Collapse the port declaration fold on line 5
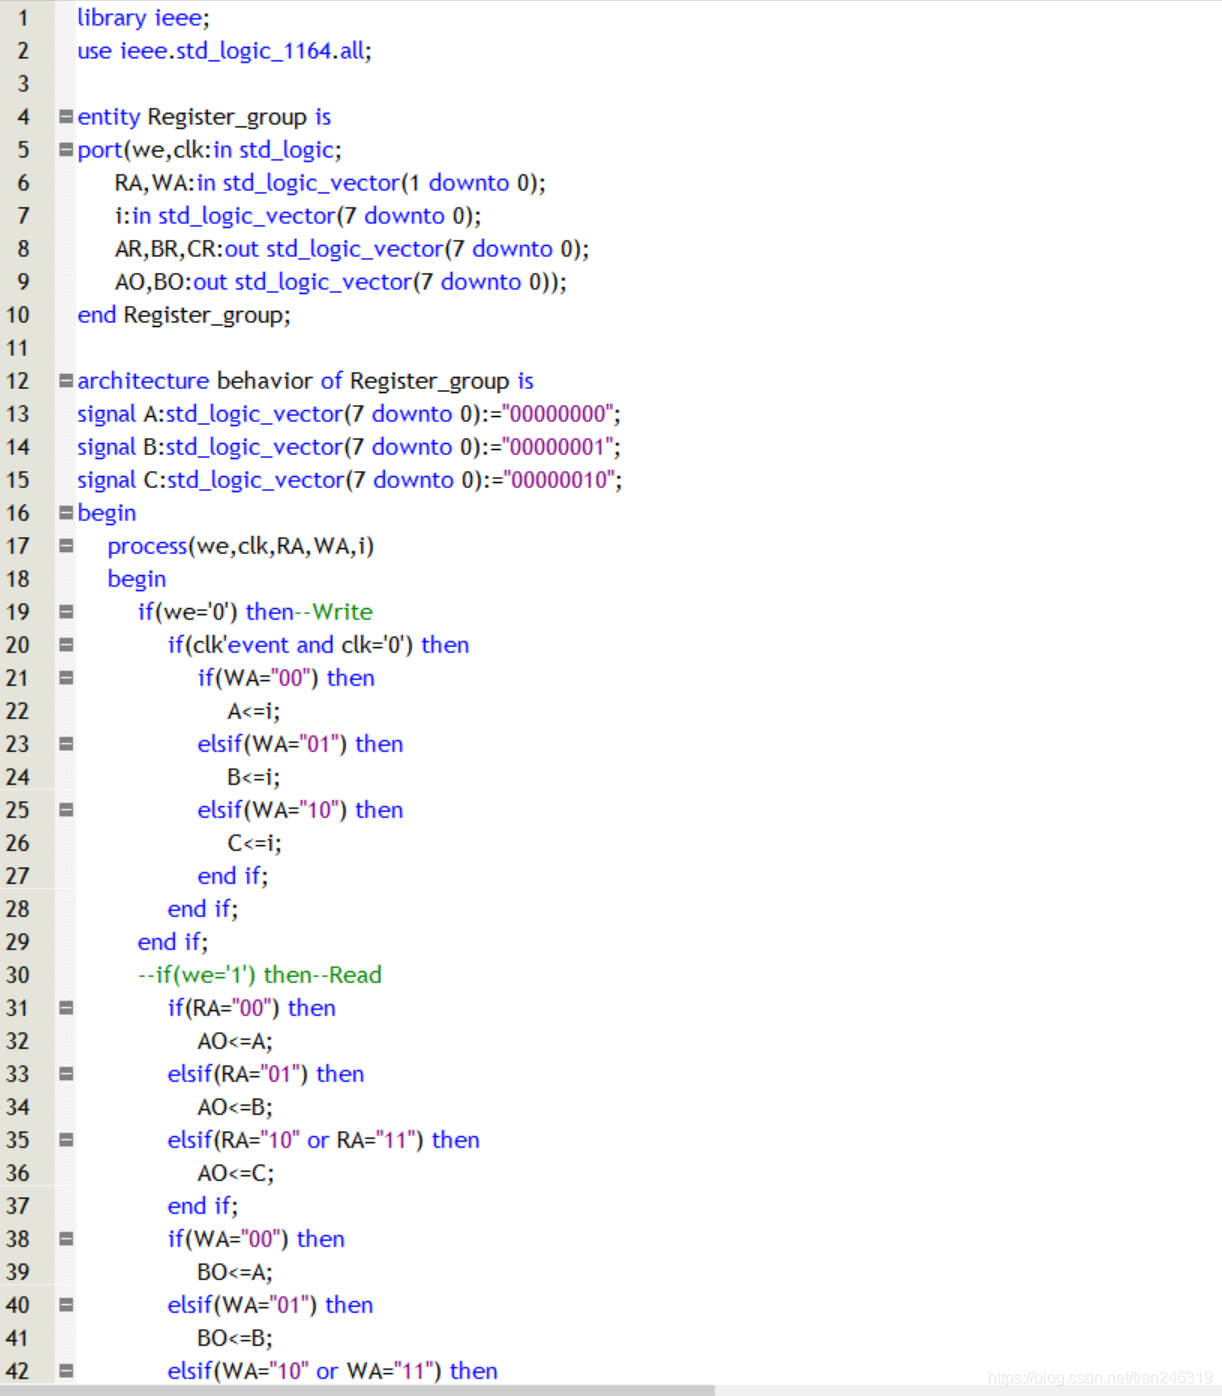Viewport: 1222px width, 1396px height. pos(66,150)
